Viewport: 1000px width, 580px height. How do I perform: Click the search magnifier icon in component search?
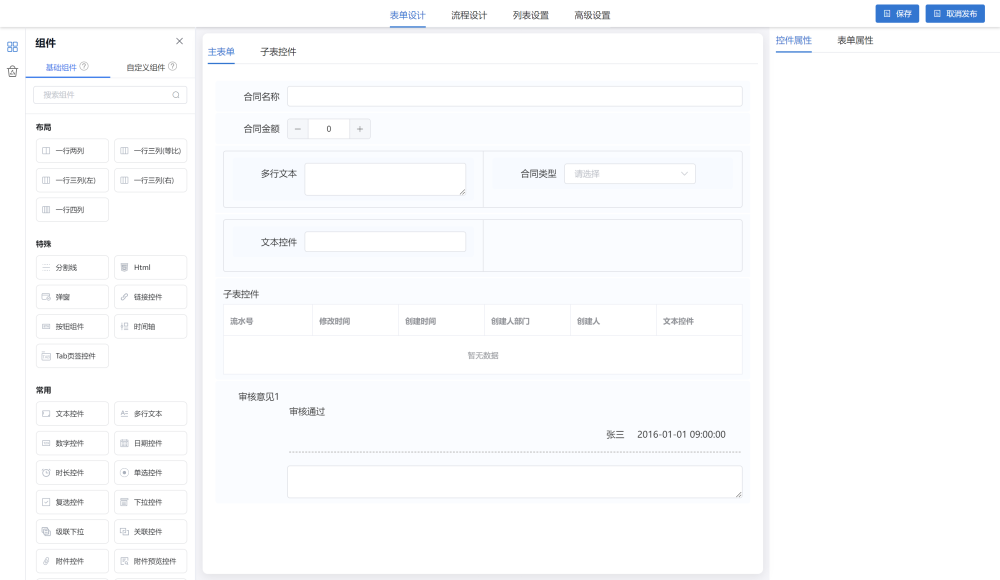pyautogui.click(x=176, y=95)
